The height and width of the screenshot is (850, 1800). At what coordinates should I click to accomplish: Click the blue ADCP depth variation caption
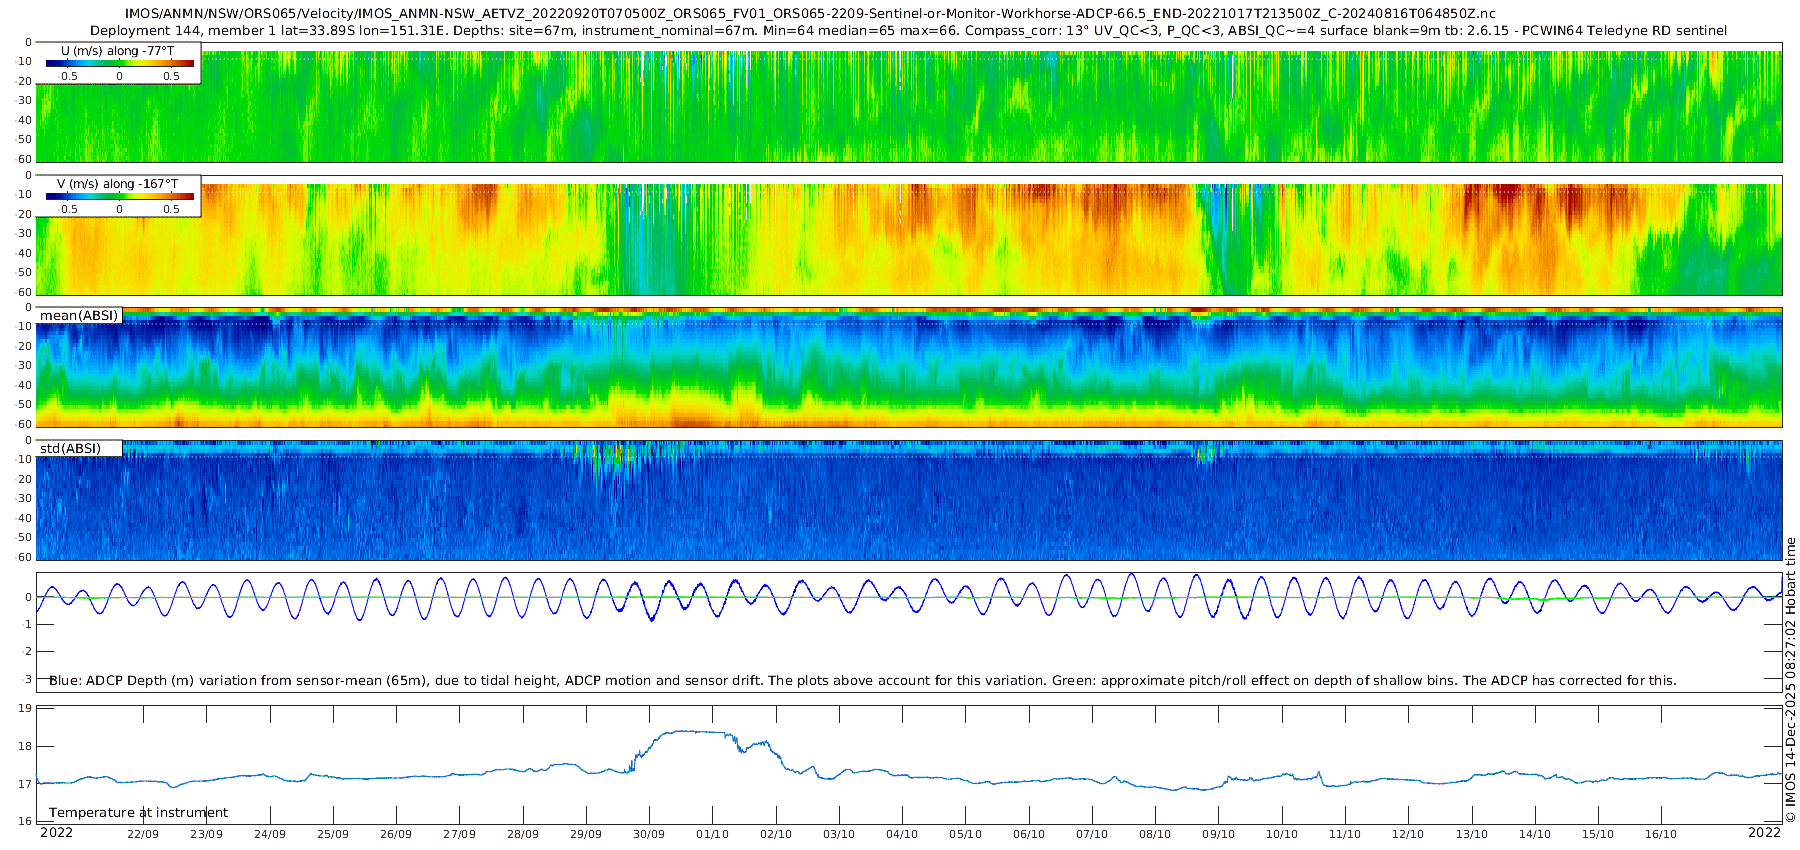(x=862, y=681)
